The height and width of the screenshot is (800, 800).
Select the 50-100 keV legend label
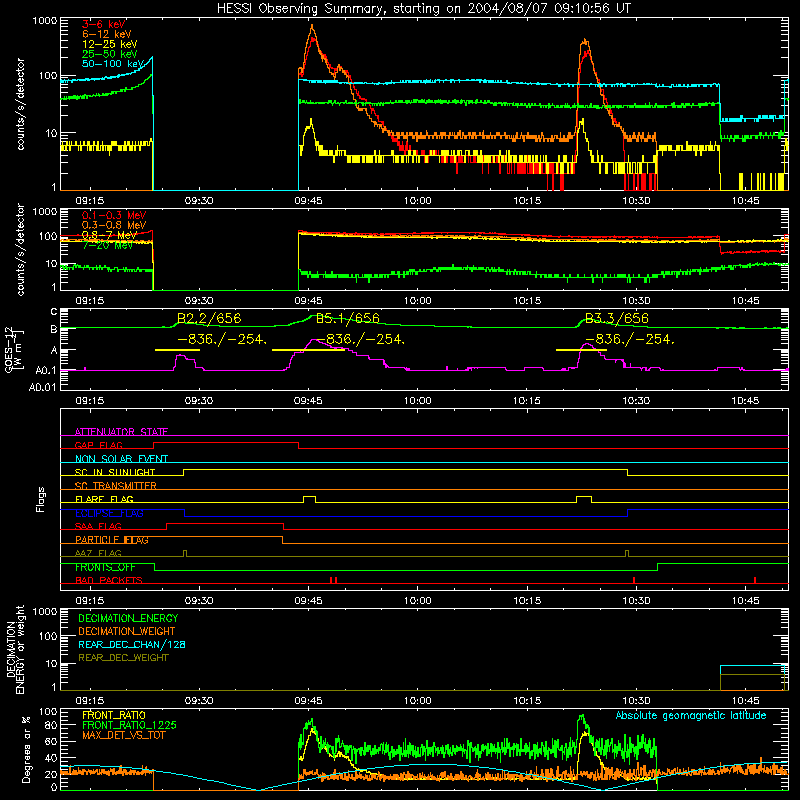click(x=113, y=64)
